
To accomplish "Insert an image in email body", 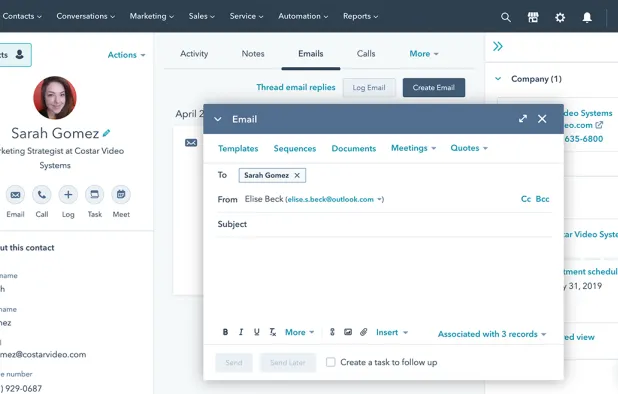I will pos(348,332).
